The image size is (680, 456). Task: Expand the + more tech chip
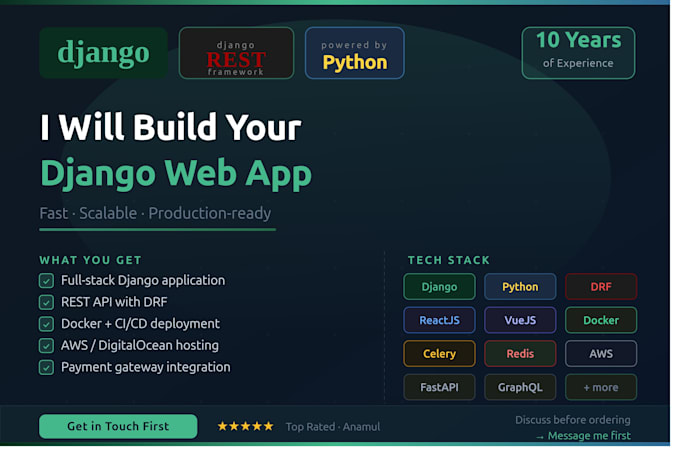tap(601, 387)
